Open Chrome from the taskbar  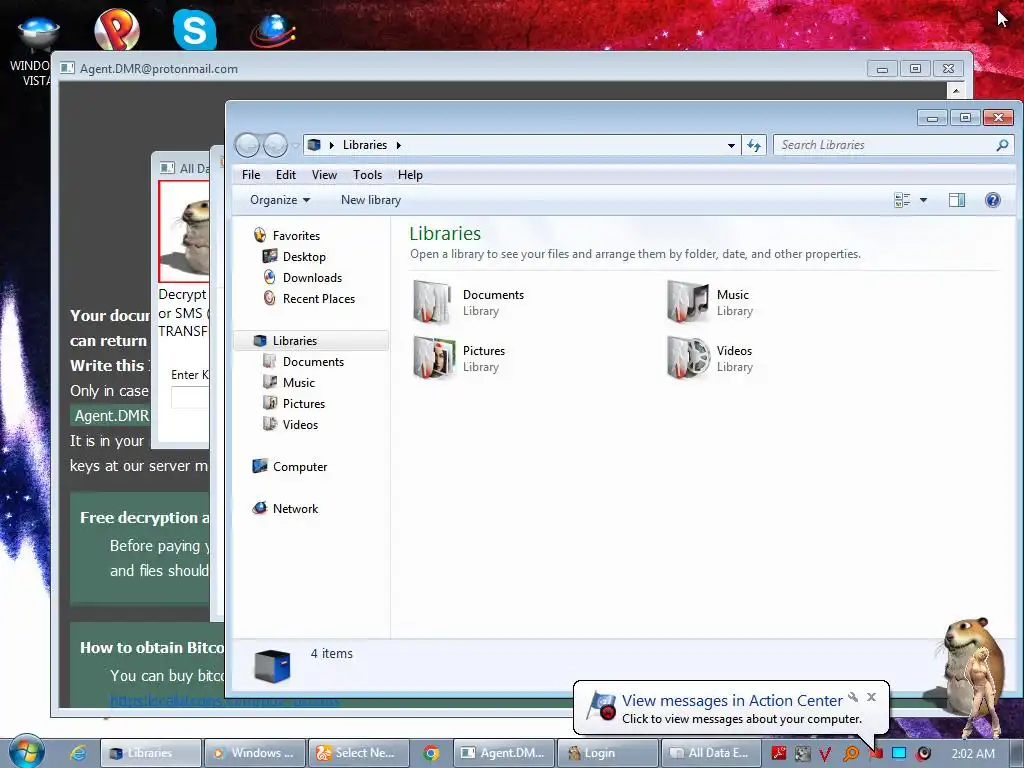point(431,753)
